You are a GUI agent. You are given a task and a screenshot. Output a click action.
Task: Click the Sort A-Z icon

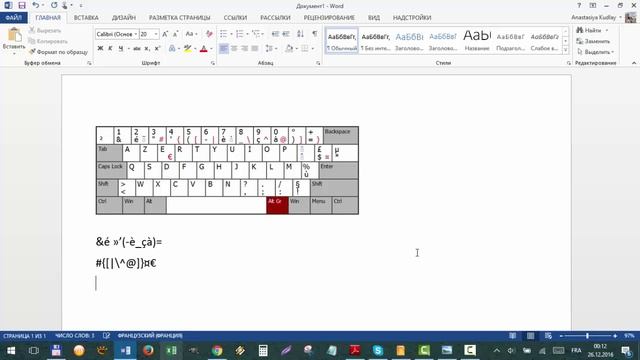[x=300, y=34]
